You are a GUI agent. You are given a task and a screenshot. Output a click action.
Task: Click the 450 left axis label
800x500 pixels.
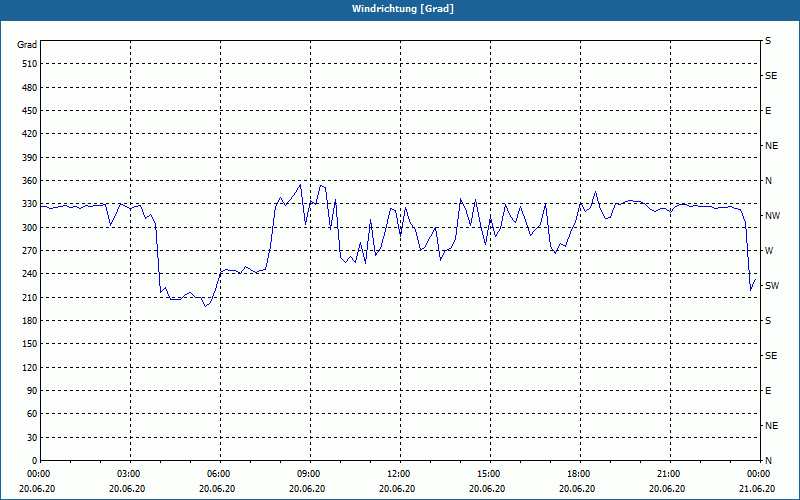coord(30,111)
